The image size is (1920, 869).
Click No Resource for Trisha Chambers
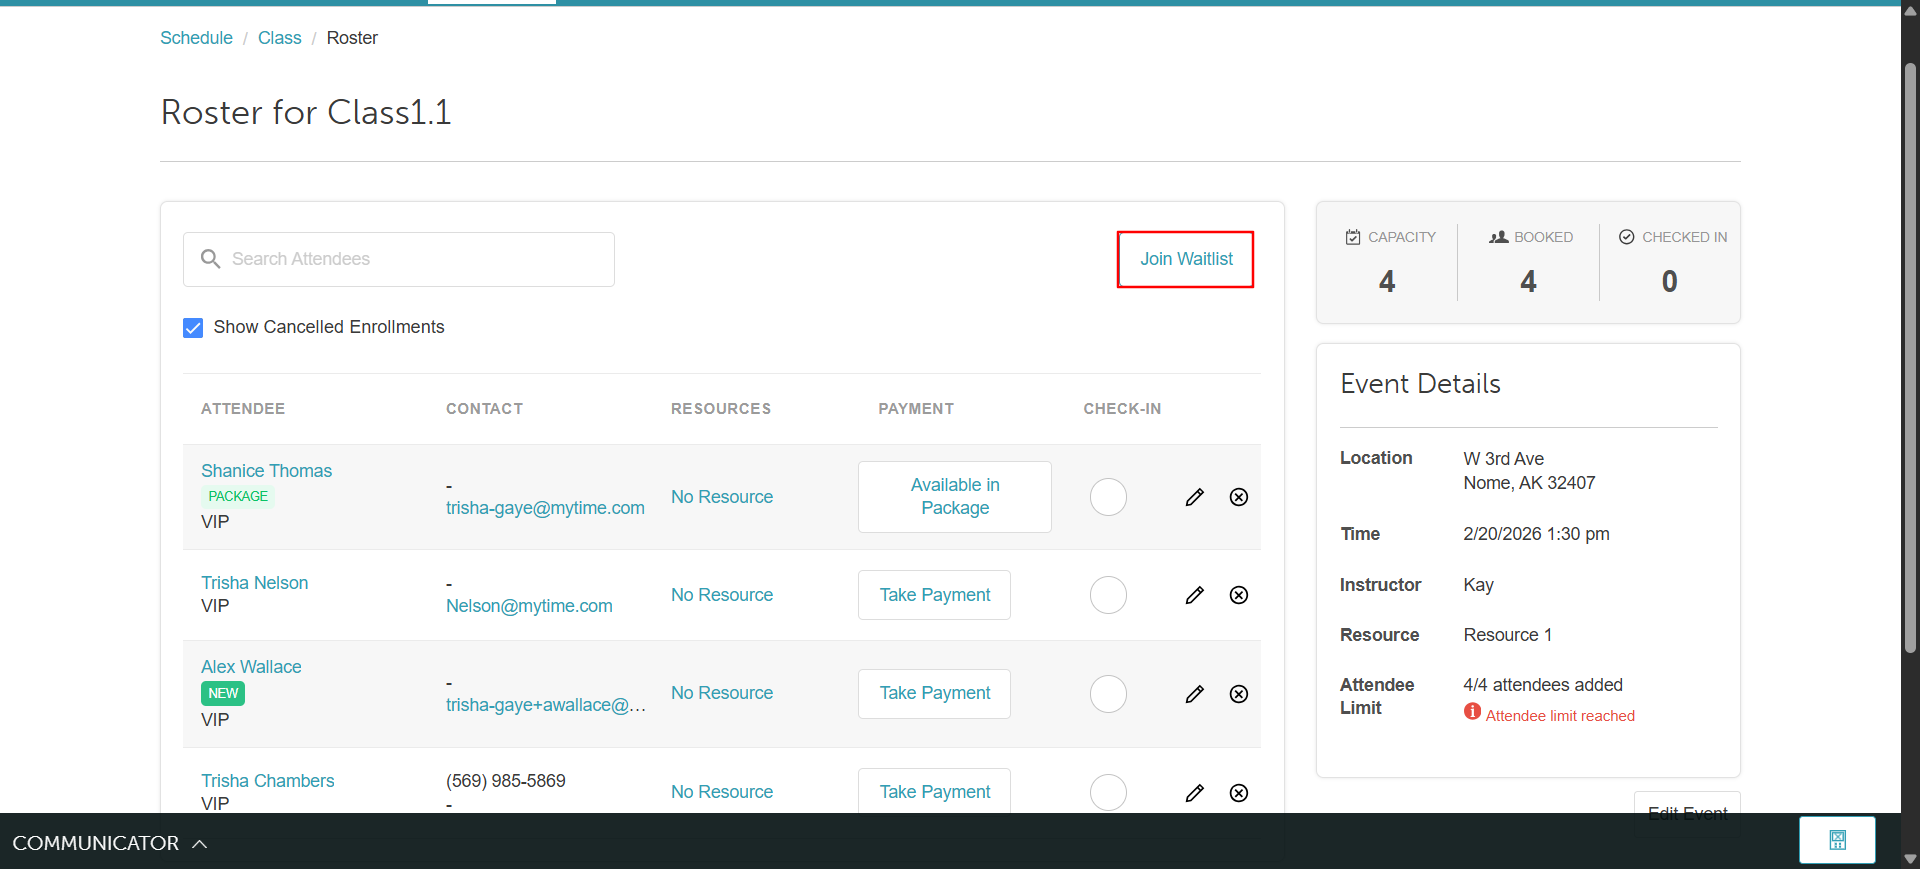722,792
